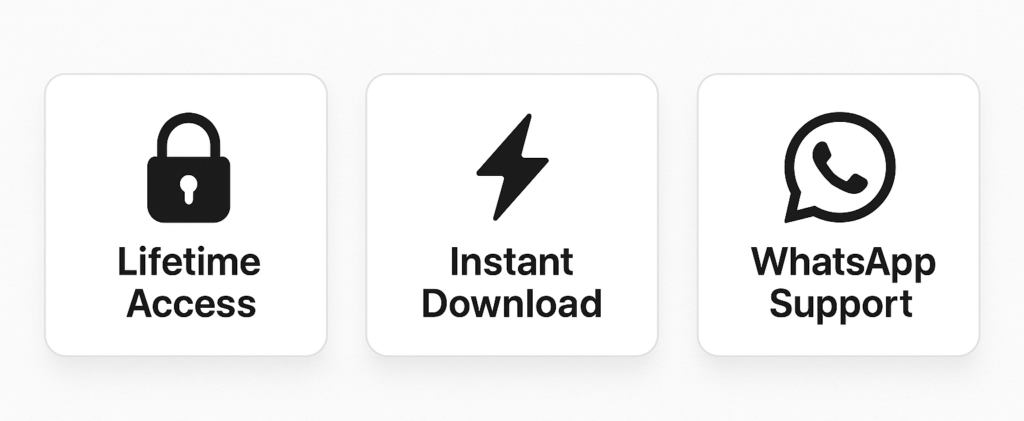Click the WhatsApp speech bubble tail
The height and width of the screenshot is (421, 1024).
(798, 208)
